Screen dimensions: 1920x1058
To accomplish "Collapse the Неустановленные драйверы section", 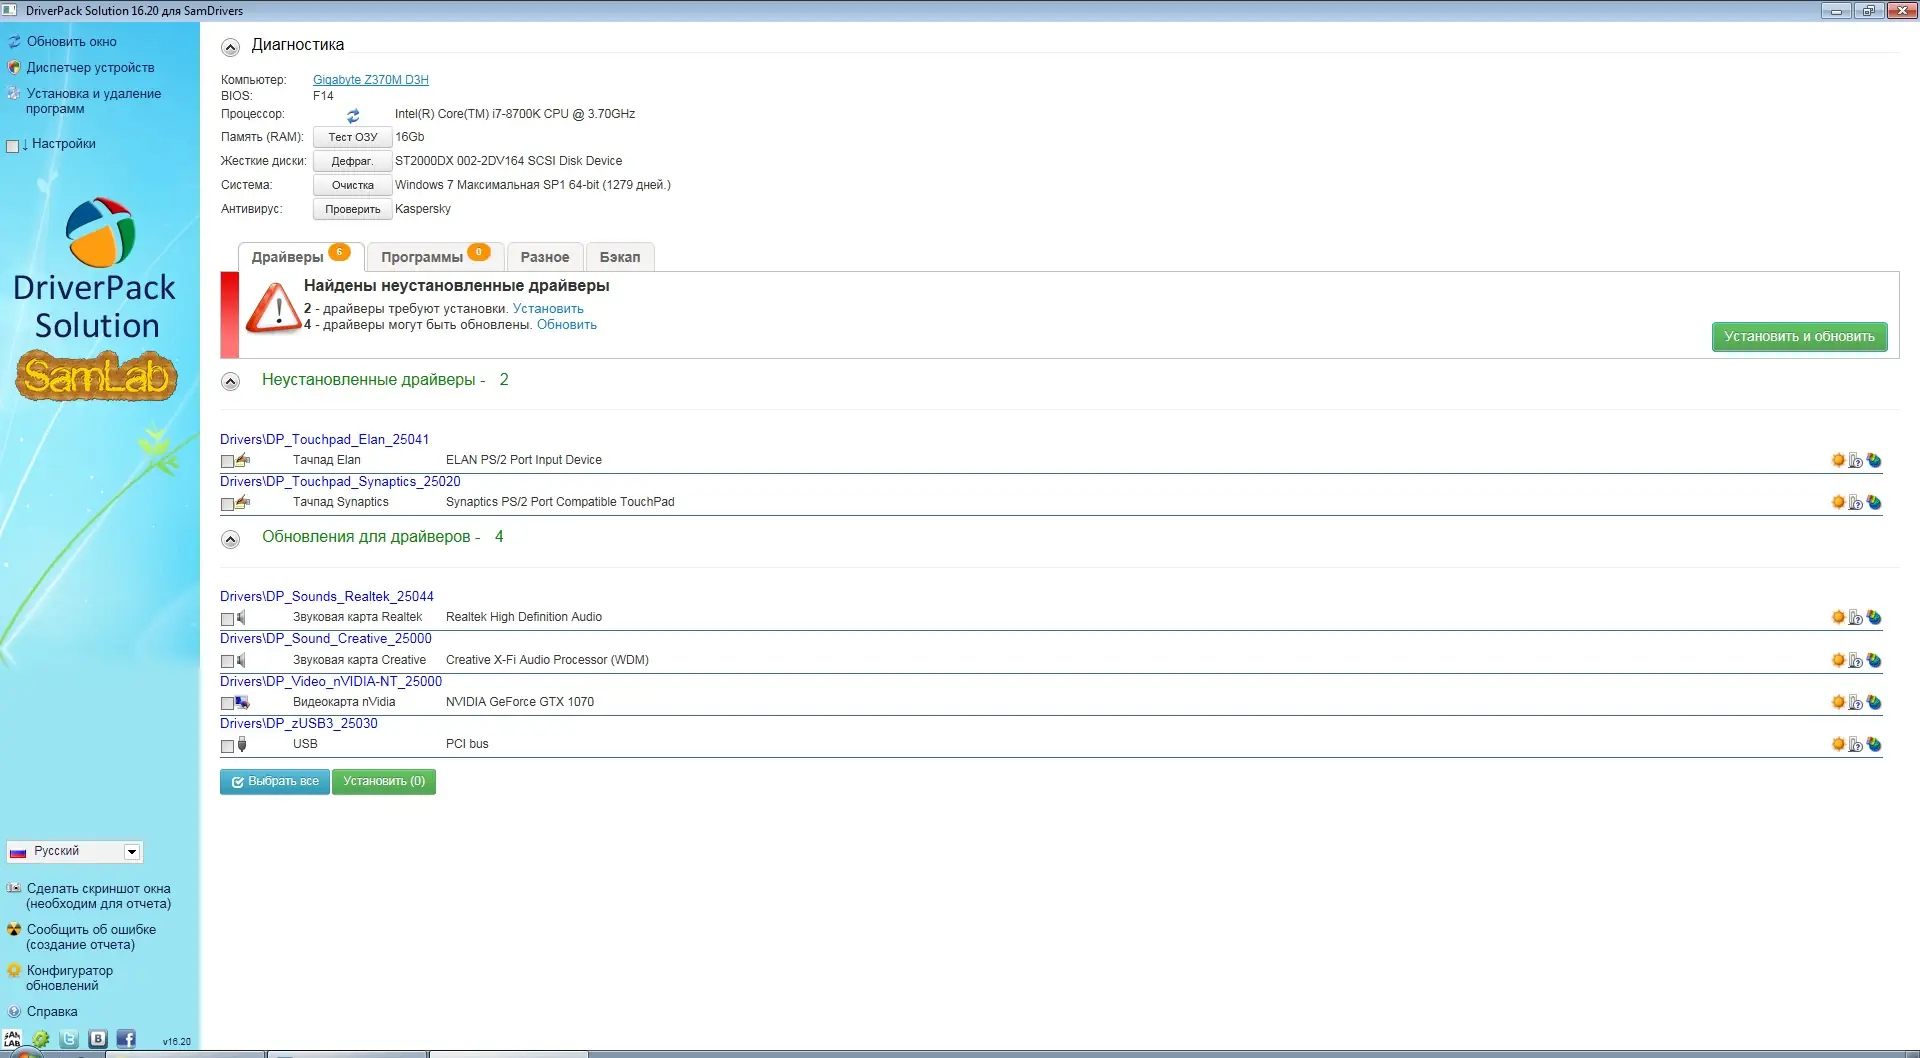I will (230, 381).
